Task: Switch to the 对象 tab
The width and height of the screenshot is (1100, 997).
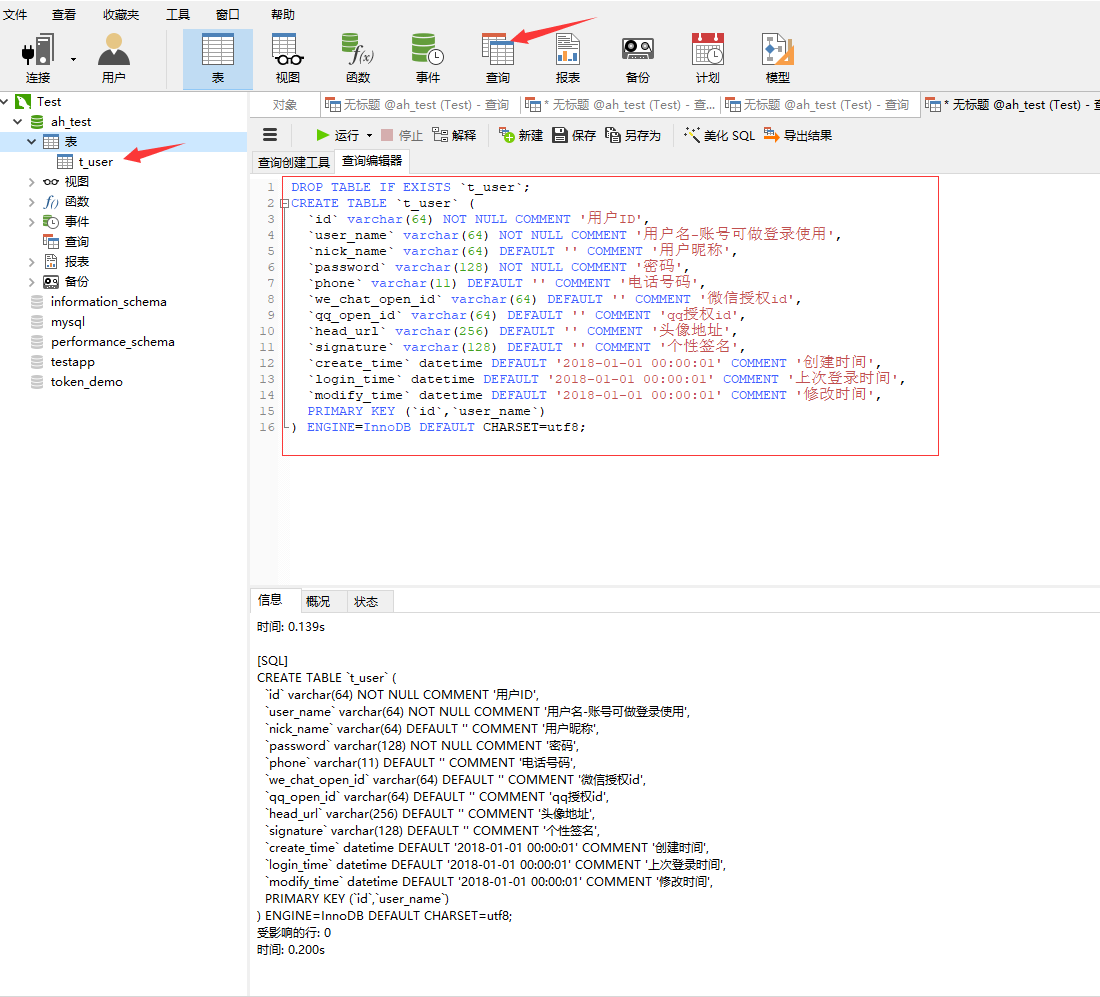Action: pos(285,105)
